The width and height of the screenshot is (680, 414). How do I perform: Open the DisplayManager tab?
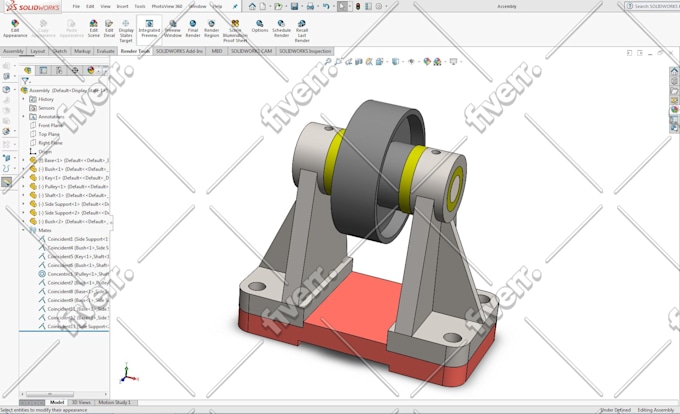90,70
